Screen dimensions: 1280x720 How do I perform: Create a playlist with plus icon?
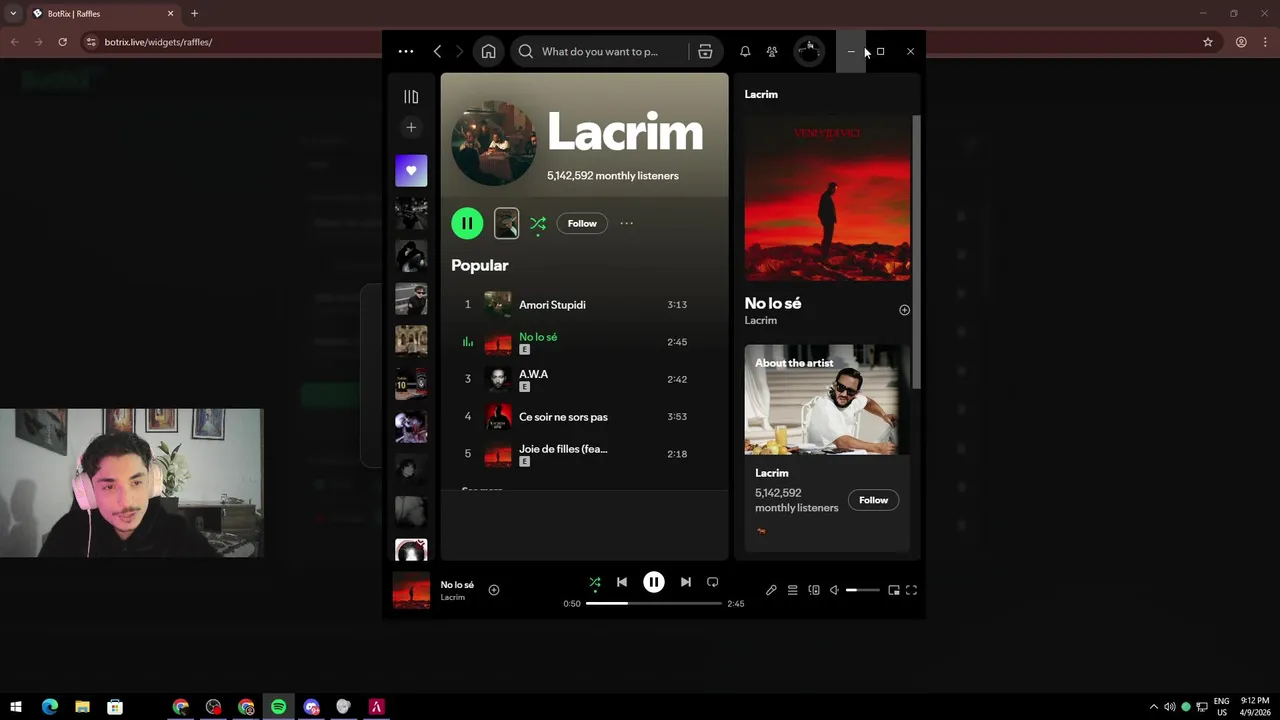(411, 127)
